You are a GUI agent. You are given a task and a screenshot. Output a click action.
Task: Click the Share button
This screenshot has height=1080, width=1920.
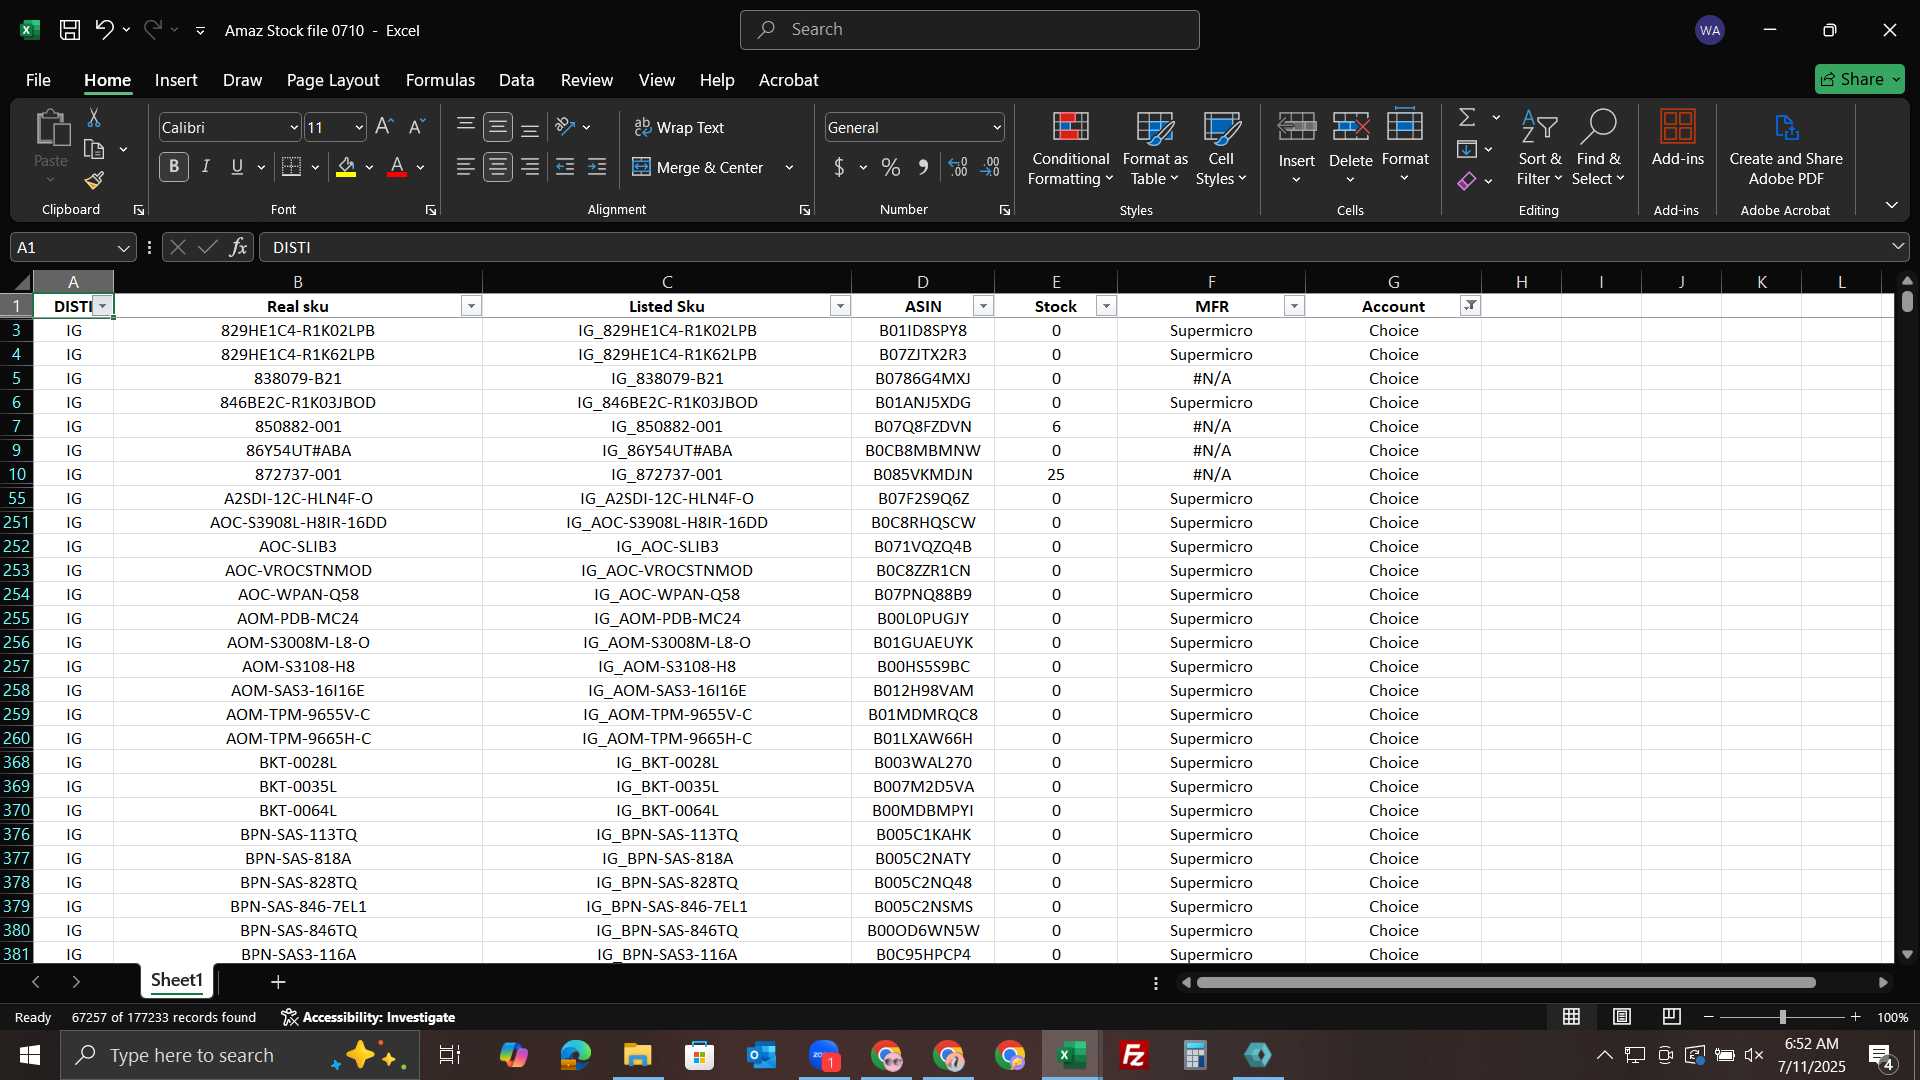click(x=1859, y=79)
